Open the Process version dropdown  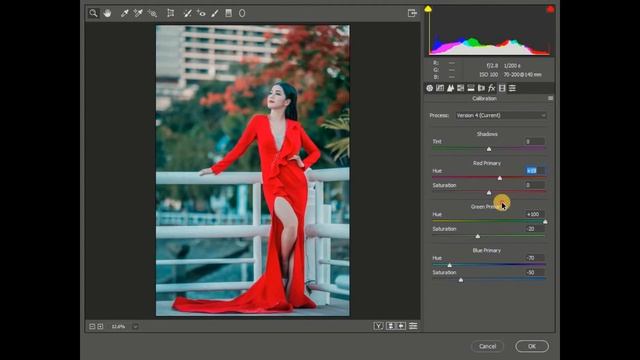tap(501, 116)
